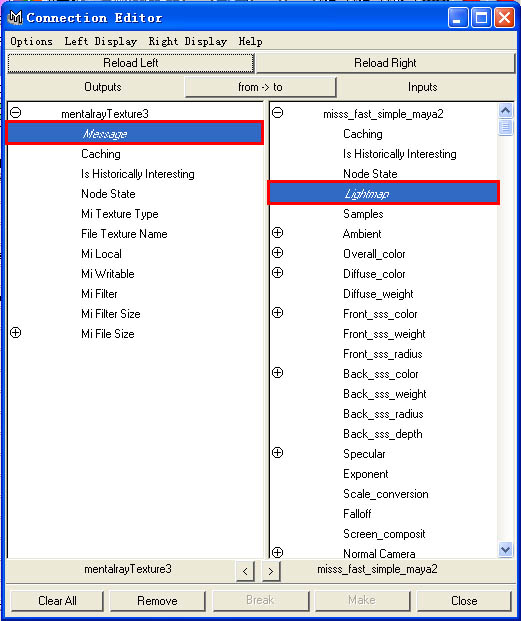Close the Connection Editor with the X
The width and height of the screenshot is (521, 621).
(504, 18)
